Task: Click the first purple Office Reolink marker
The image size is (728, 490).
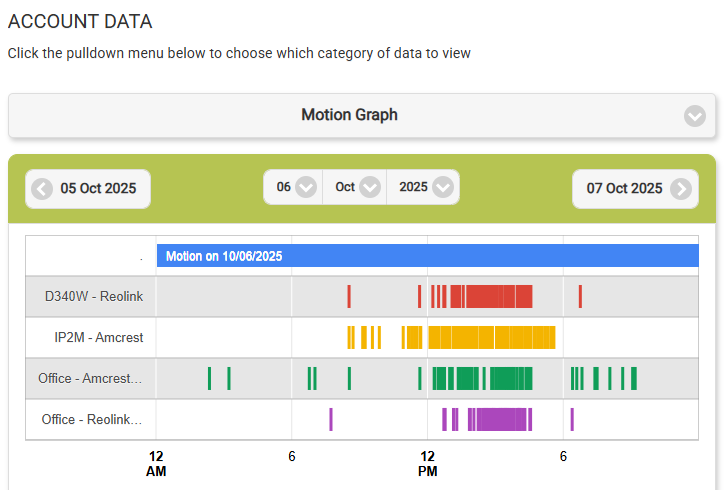Action: (331, 419)
